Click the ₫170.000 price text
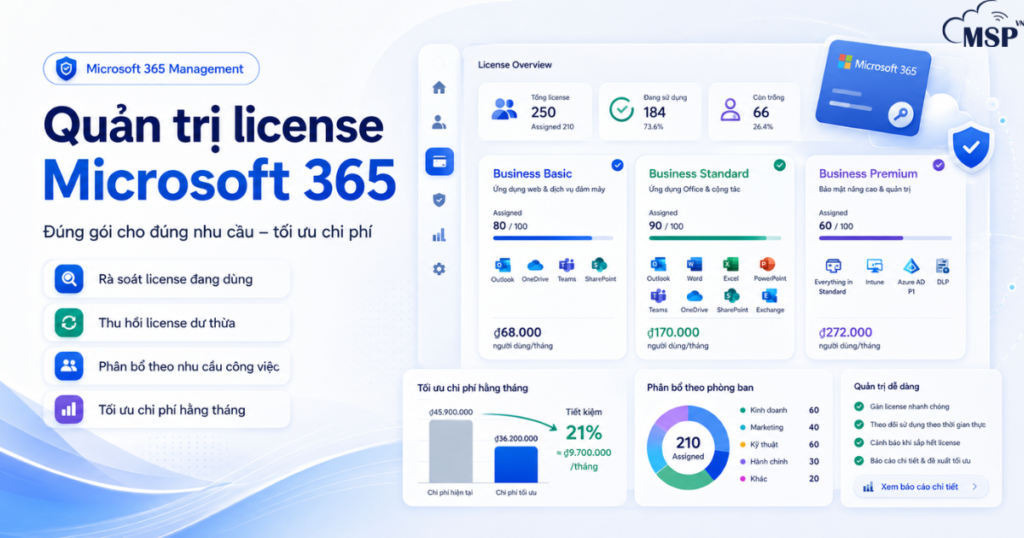 673,332
